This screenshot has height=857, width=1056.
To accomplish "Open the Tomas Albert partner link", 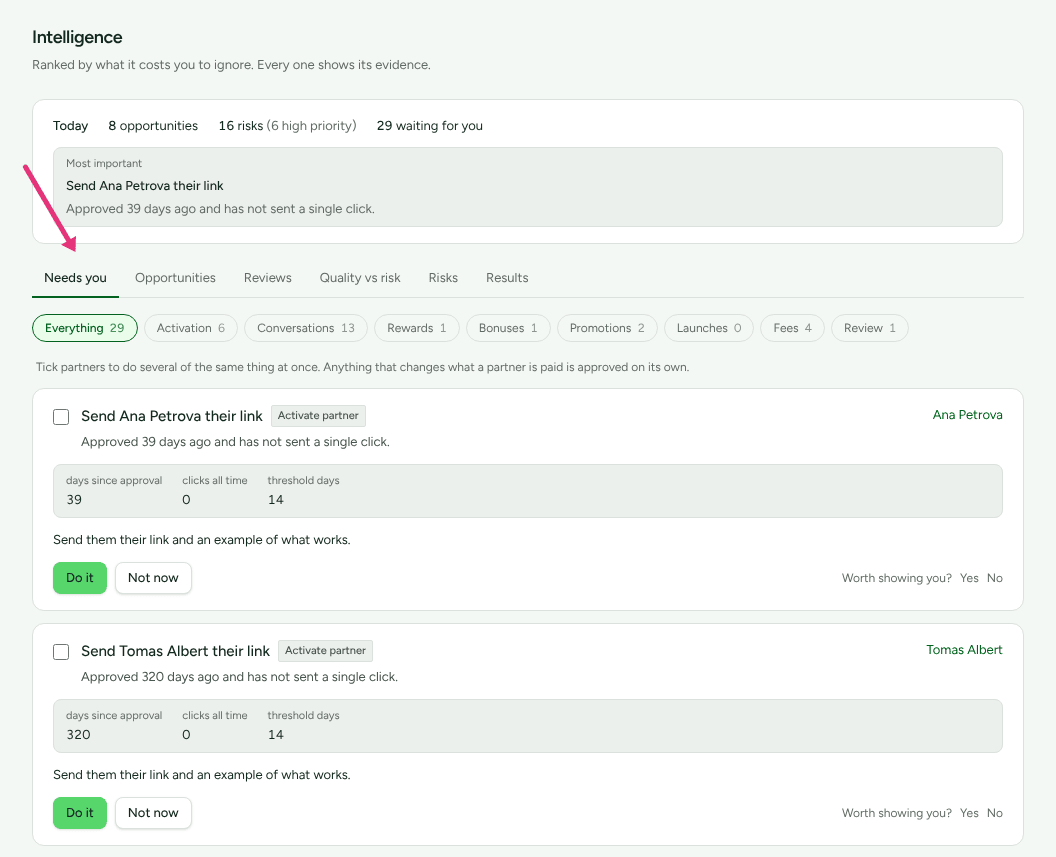I will 964,650.
